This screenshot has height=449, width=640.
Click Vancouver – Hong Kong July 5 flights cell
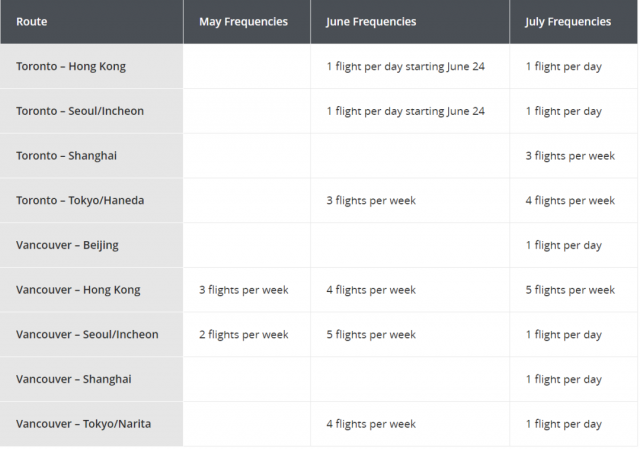573,290
